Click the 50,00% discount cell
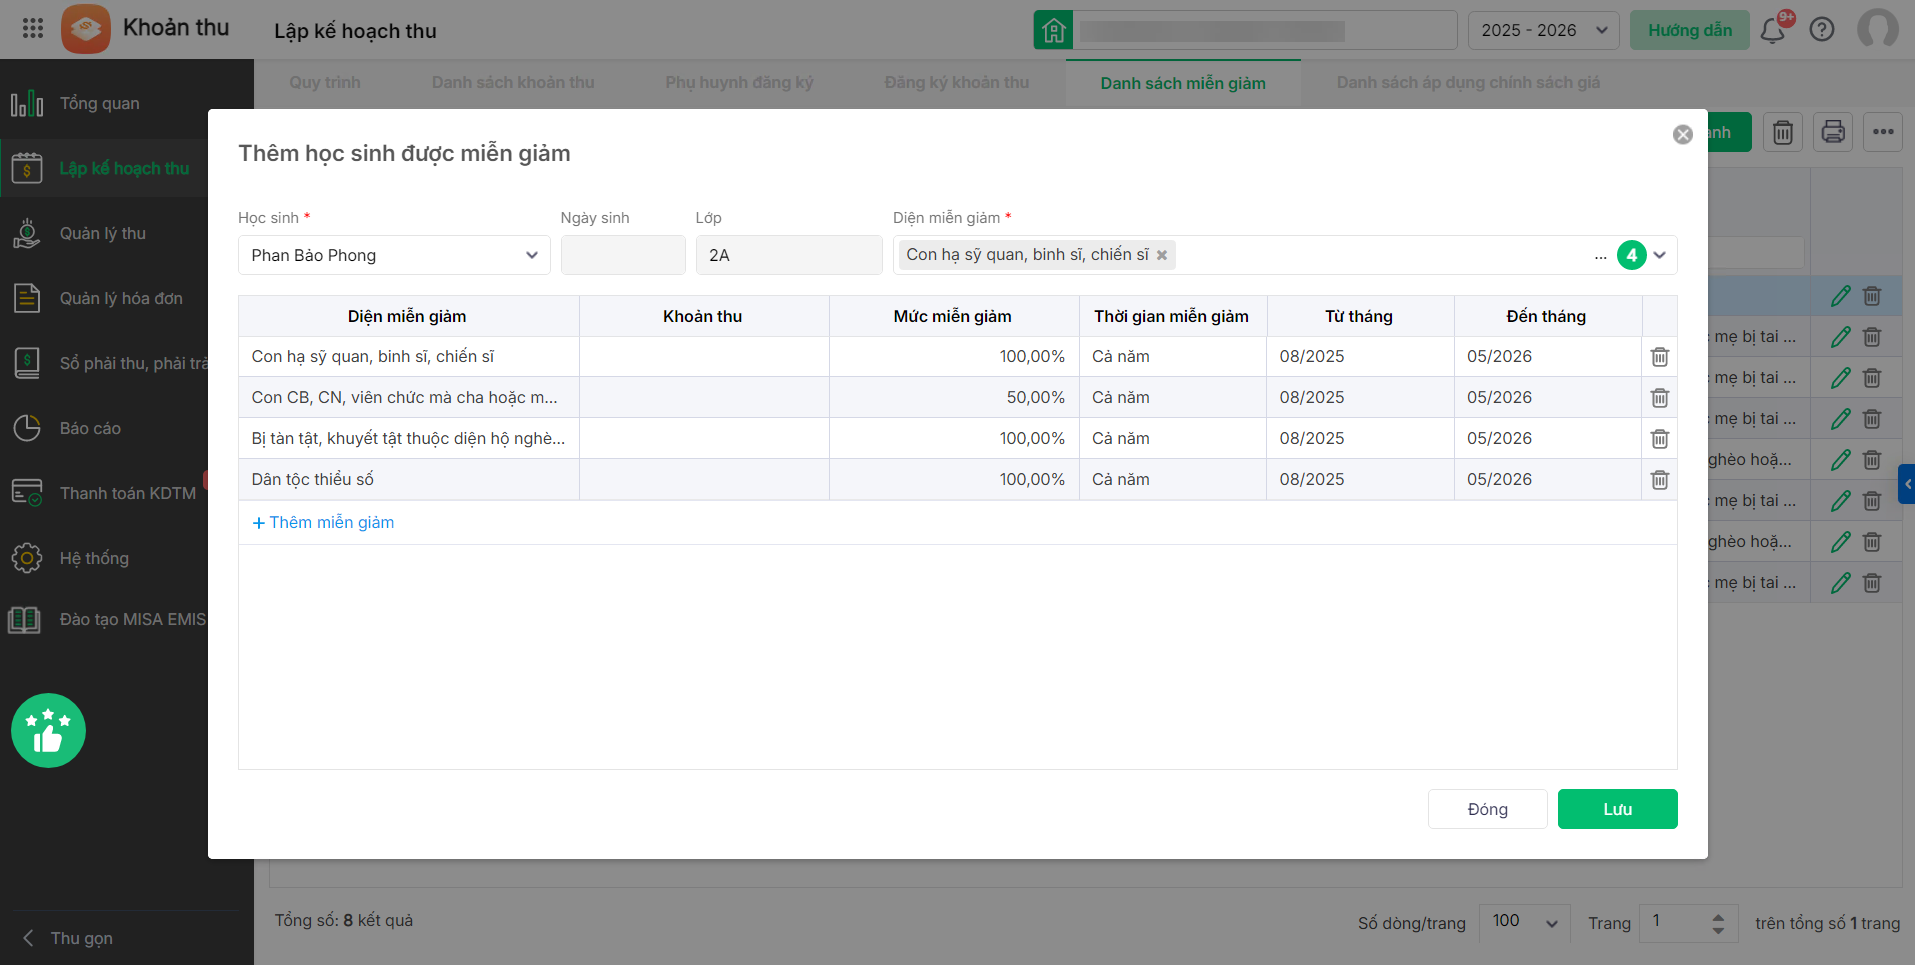 954,398
